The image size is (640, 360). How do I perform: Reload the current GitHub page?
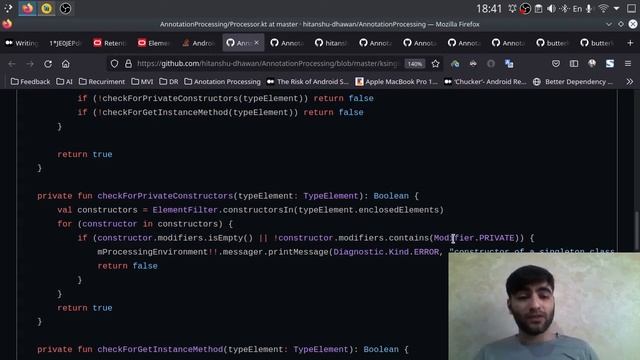click(x=48, y=64)
